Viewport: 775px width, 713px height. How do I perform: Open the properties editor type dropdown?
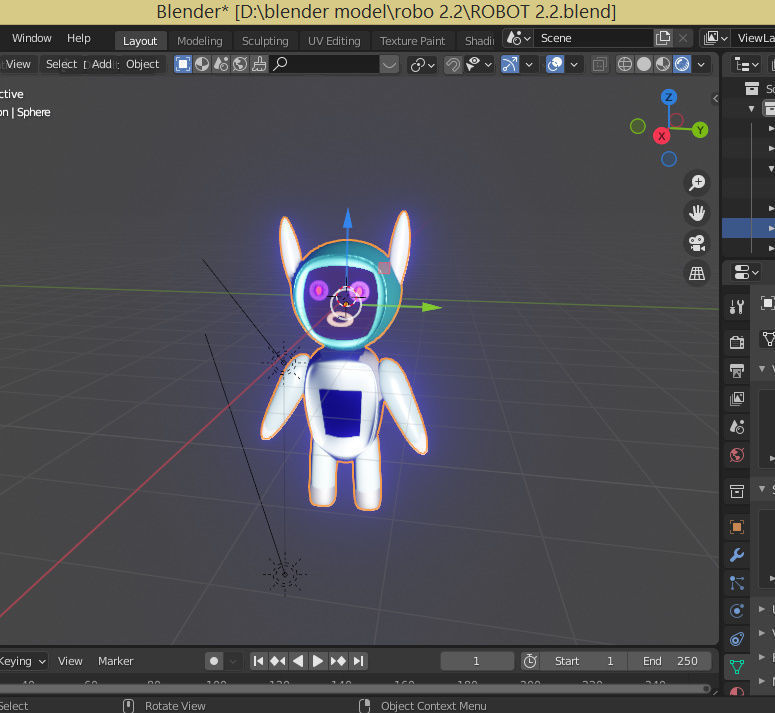click(746, 272)
